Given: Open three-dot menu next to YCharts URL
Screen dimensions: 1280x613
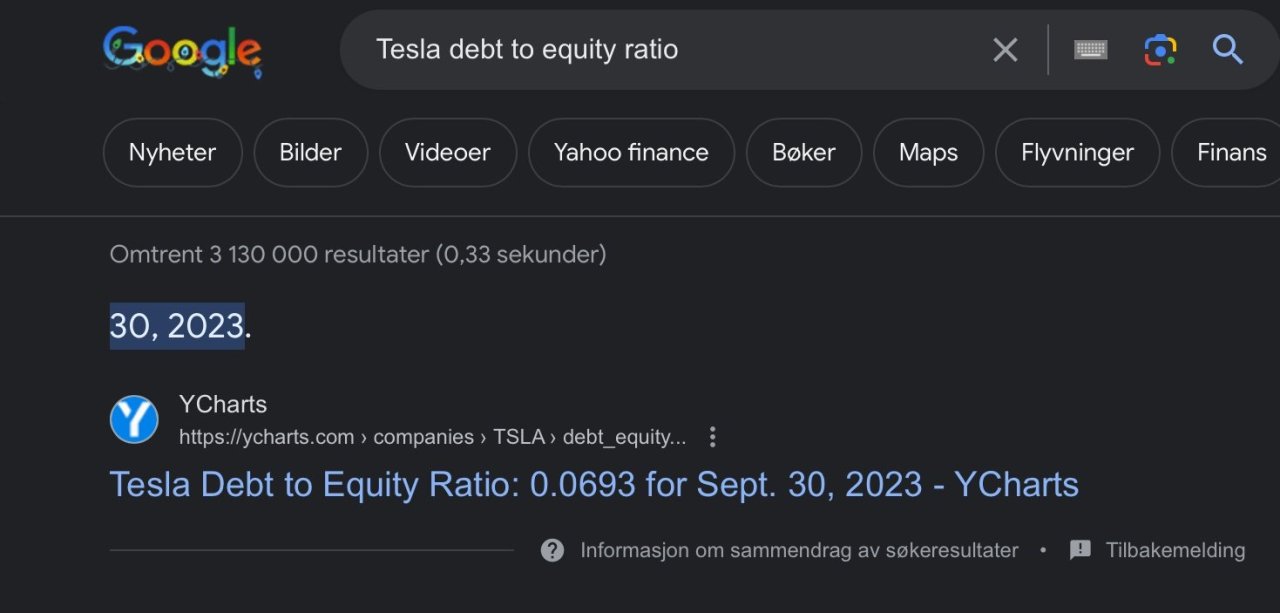Looking at the screenshot, I should click(712, 437).
